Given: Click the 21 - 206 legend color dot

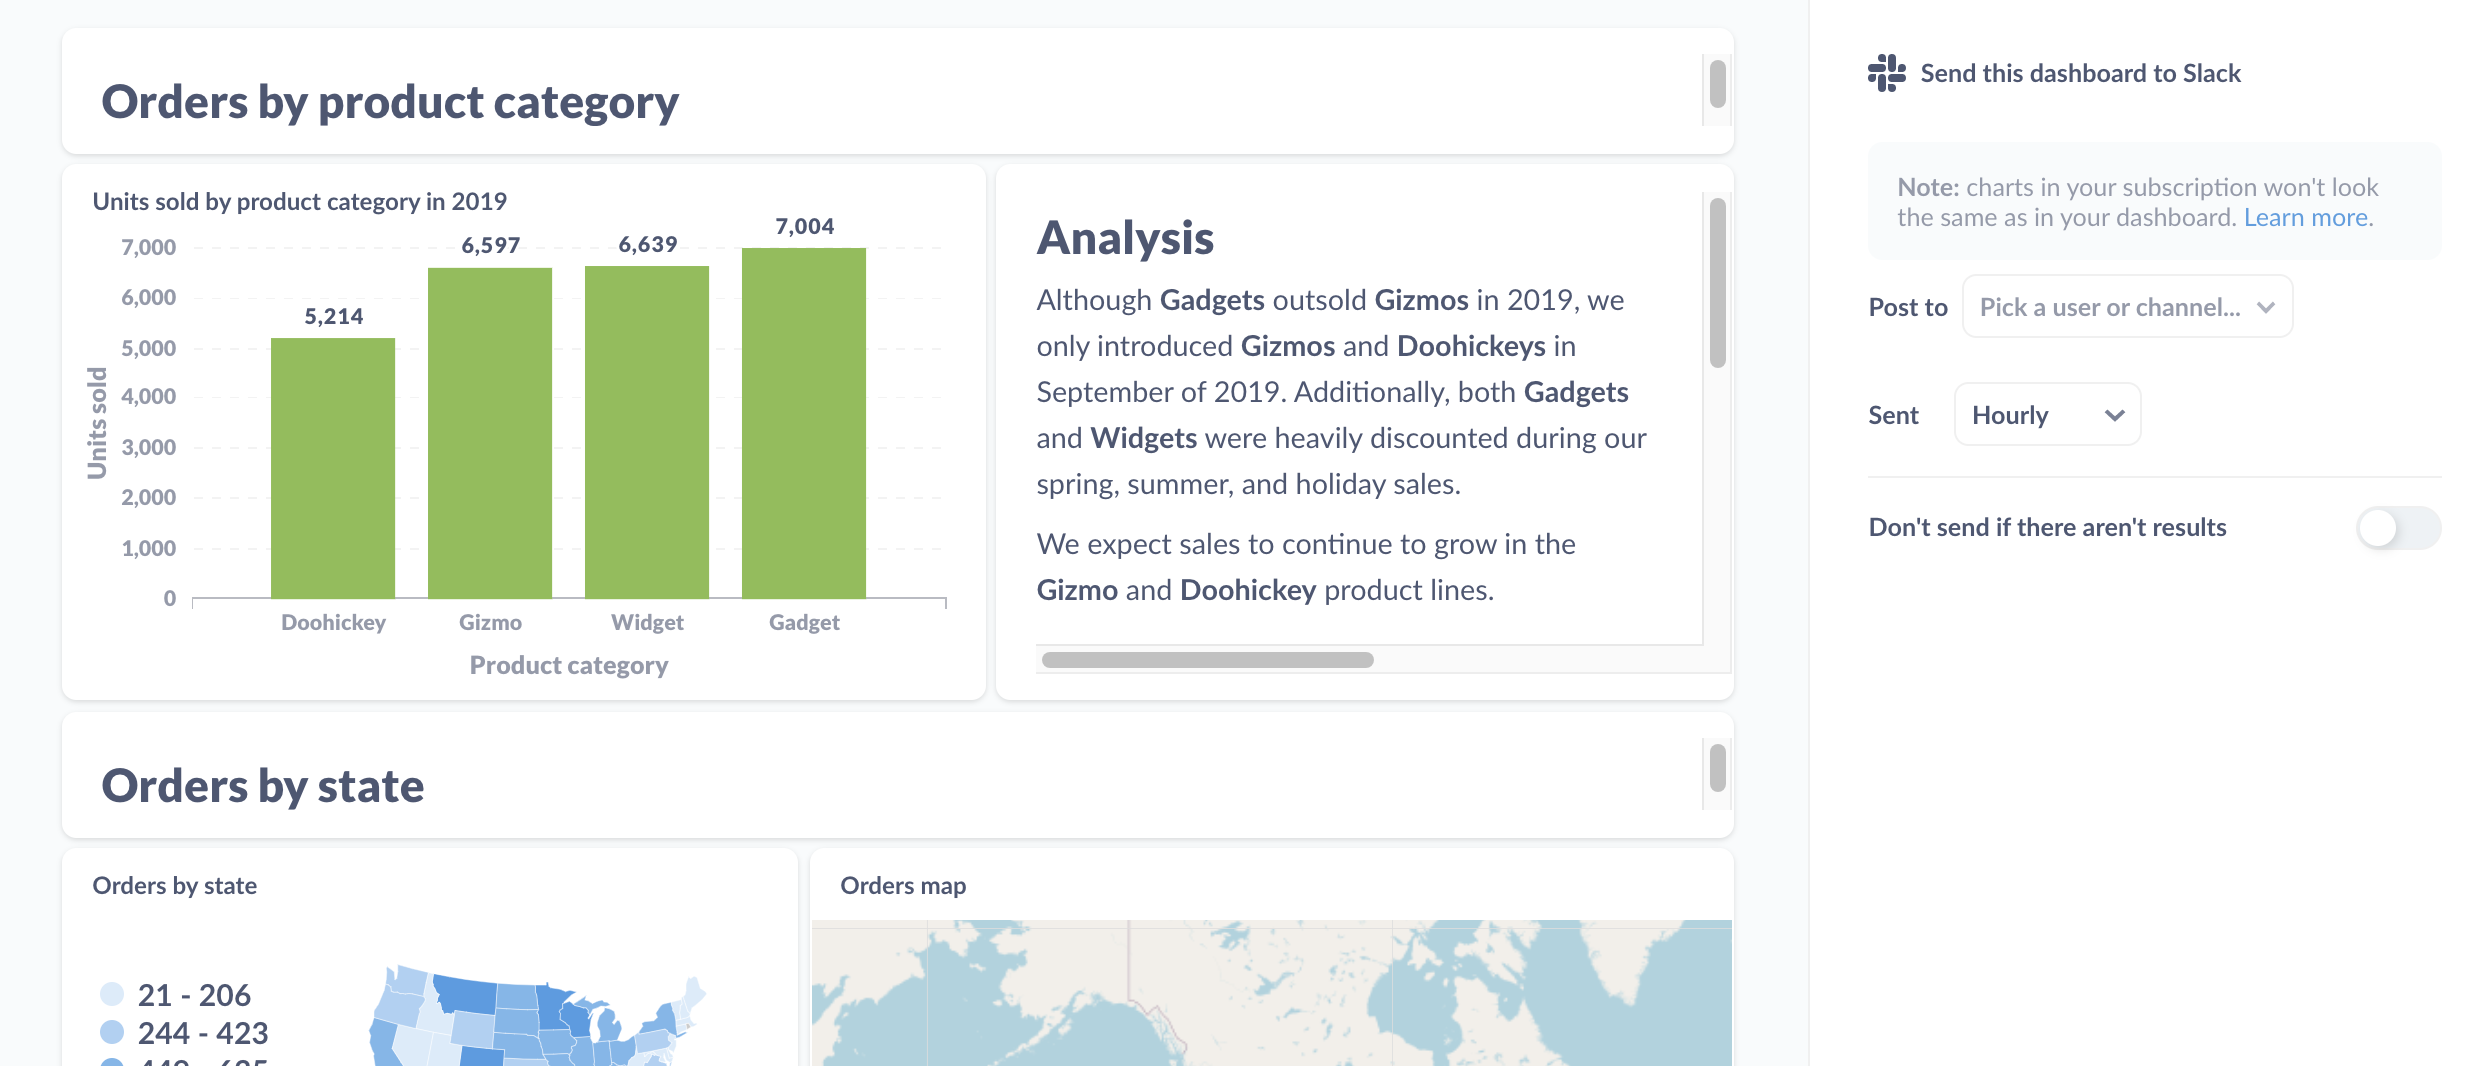Looking at the screenshot, I should pyautogui.click(x=112, y=994).
